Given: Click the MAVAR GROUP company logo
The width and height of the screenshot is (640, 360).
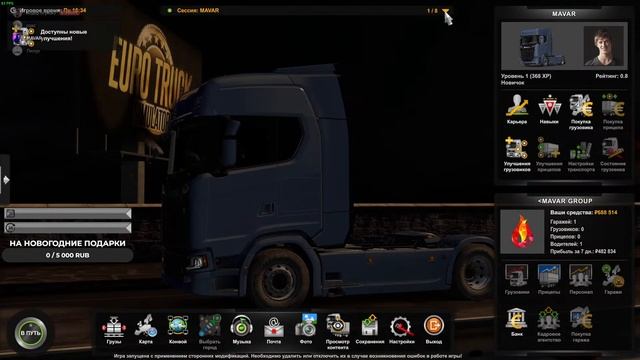Looking at the screenshot, I should coord(522,231).
